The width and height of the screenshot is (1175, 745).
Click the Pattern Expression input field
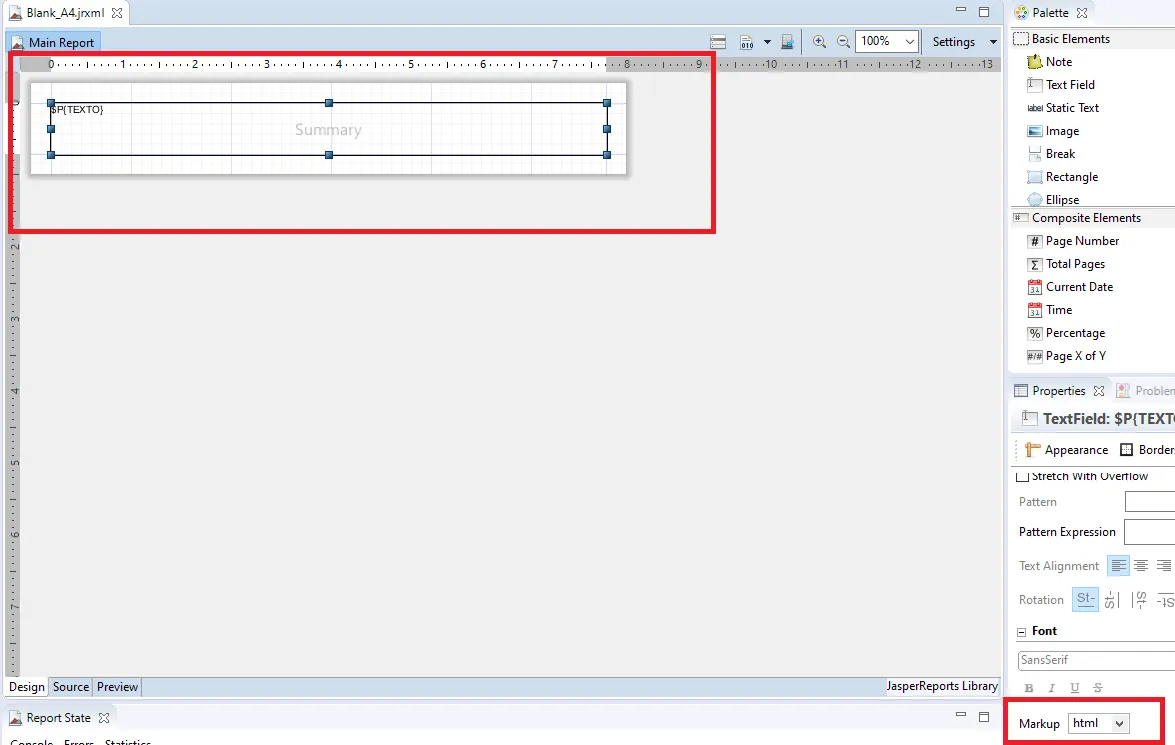coord(1150,532)
